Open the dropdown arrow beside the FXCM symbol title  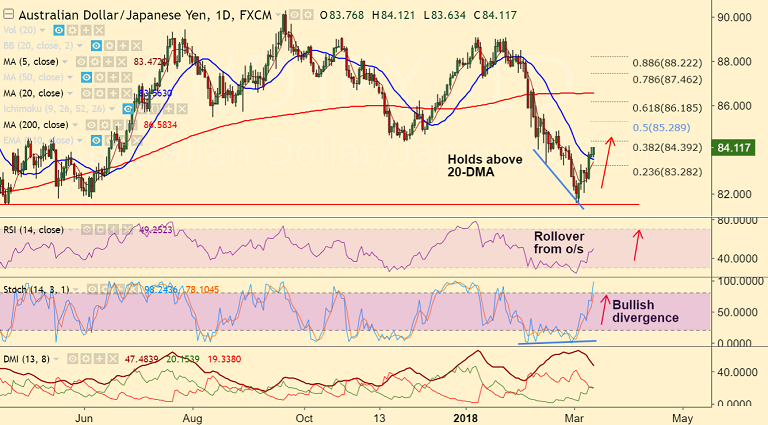[279, 15]
